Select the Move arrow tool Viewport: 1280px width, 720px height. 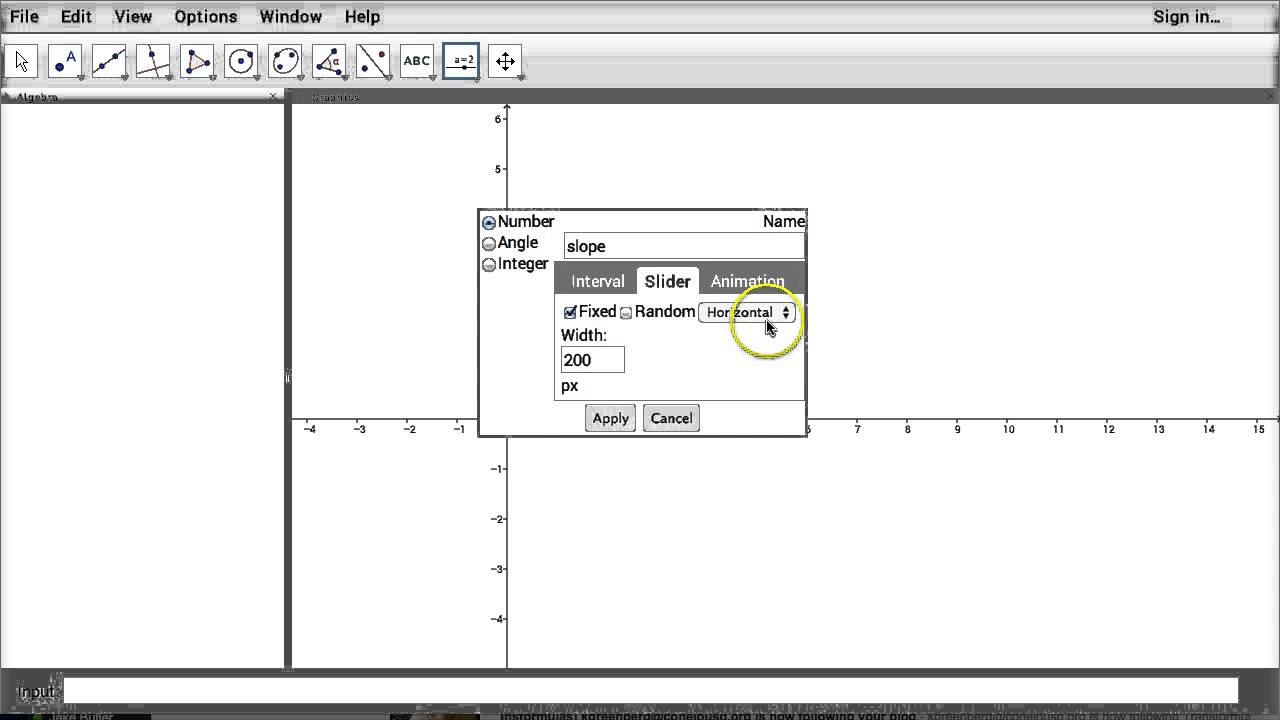click(x=21, y=61)
